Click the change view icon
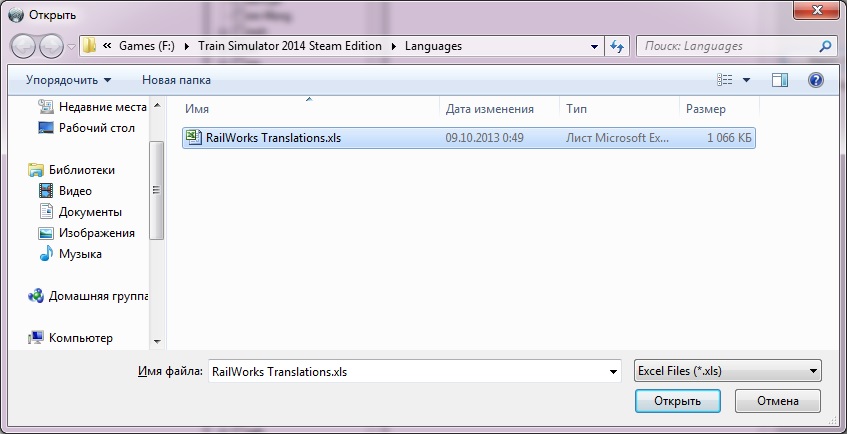The image size is (847, 434). coord(725,79)
